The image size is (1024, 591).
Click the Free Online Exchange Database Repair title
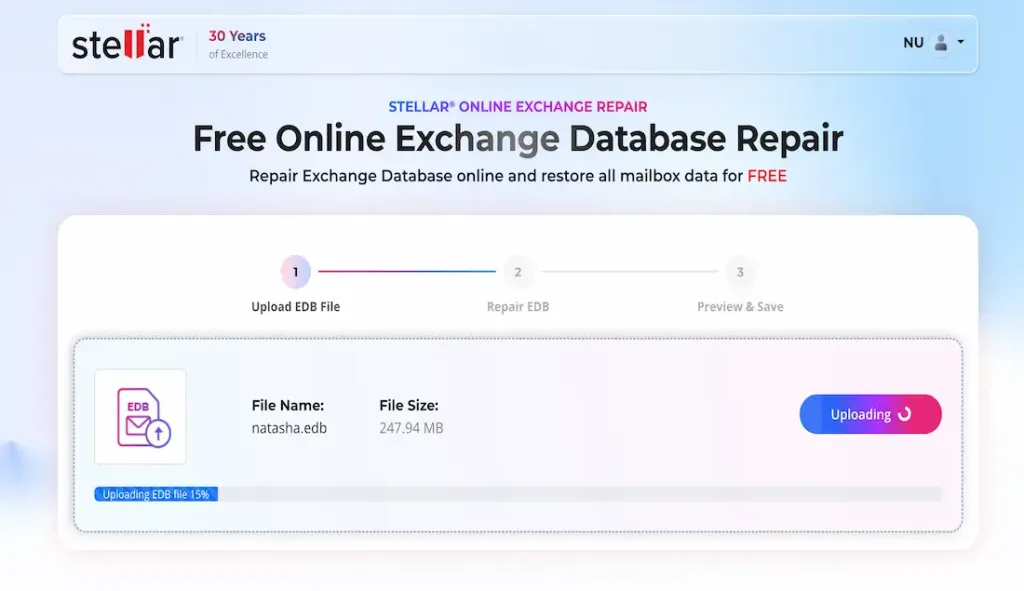(518, 139)
